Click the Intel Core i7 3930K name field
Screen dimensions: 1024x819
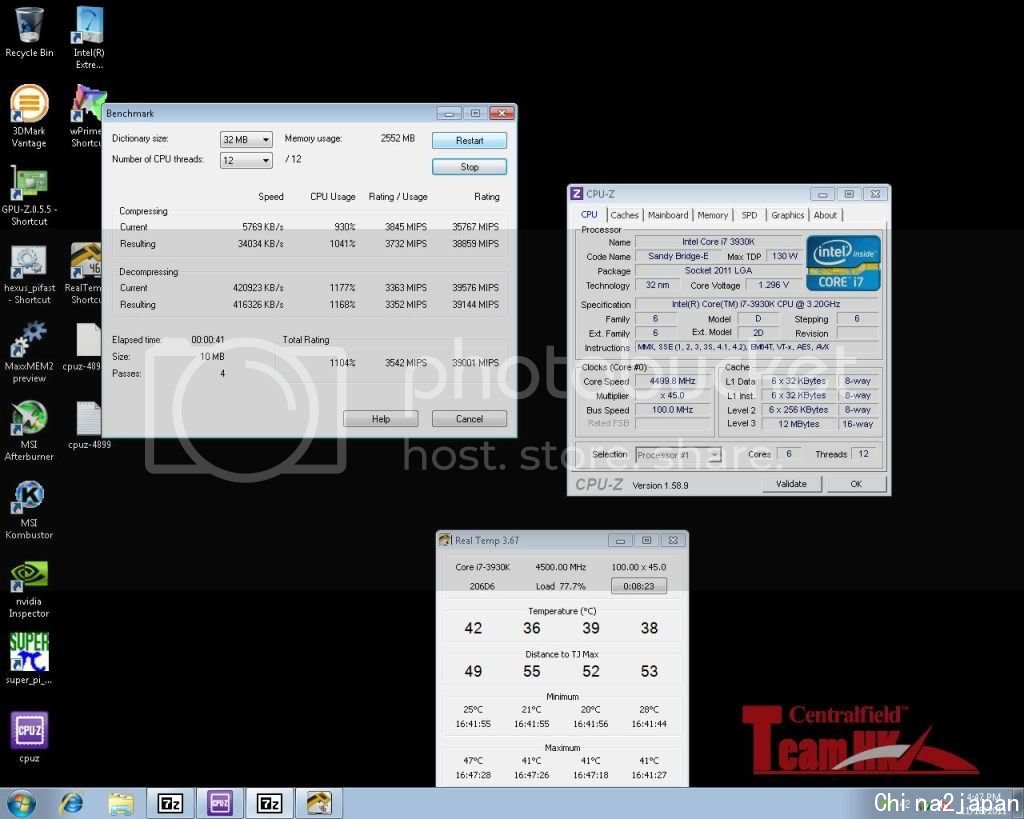718,242
